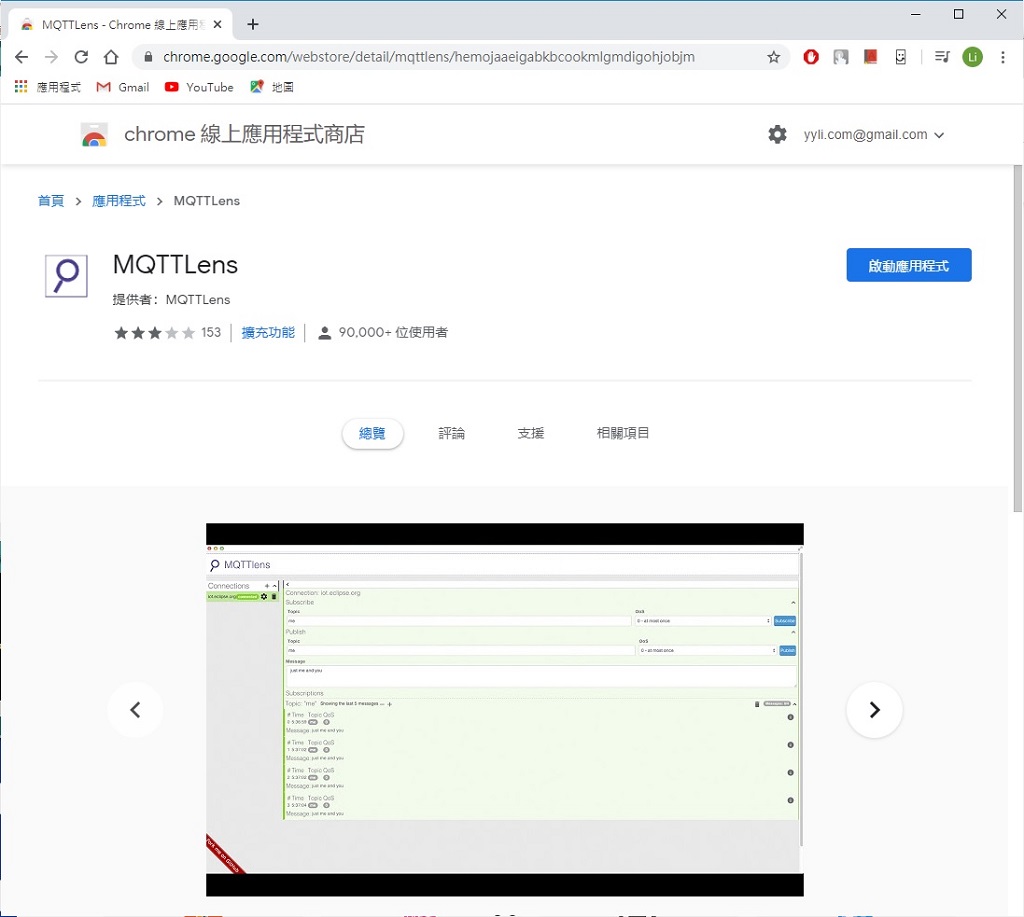Open the apps grid bookmark icon

21,86
